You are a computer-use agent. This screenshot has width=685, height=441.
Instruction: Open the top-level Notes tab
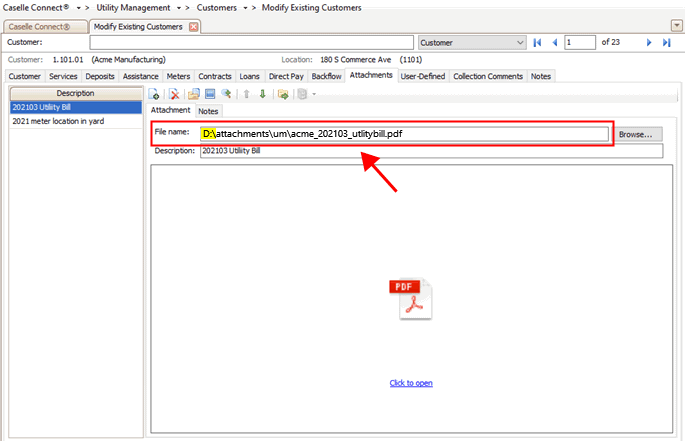pyautogui.click(x=541, y=76)
